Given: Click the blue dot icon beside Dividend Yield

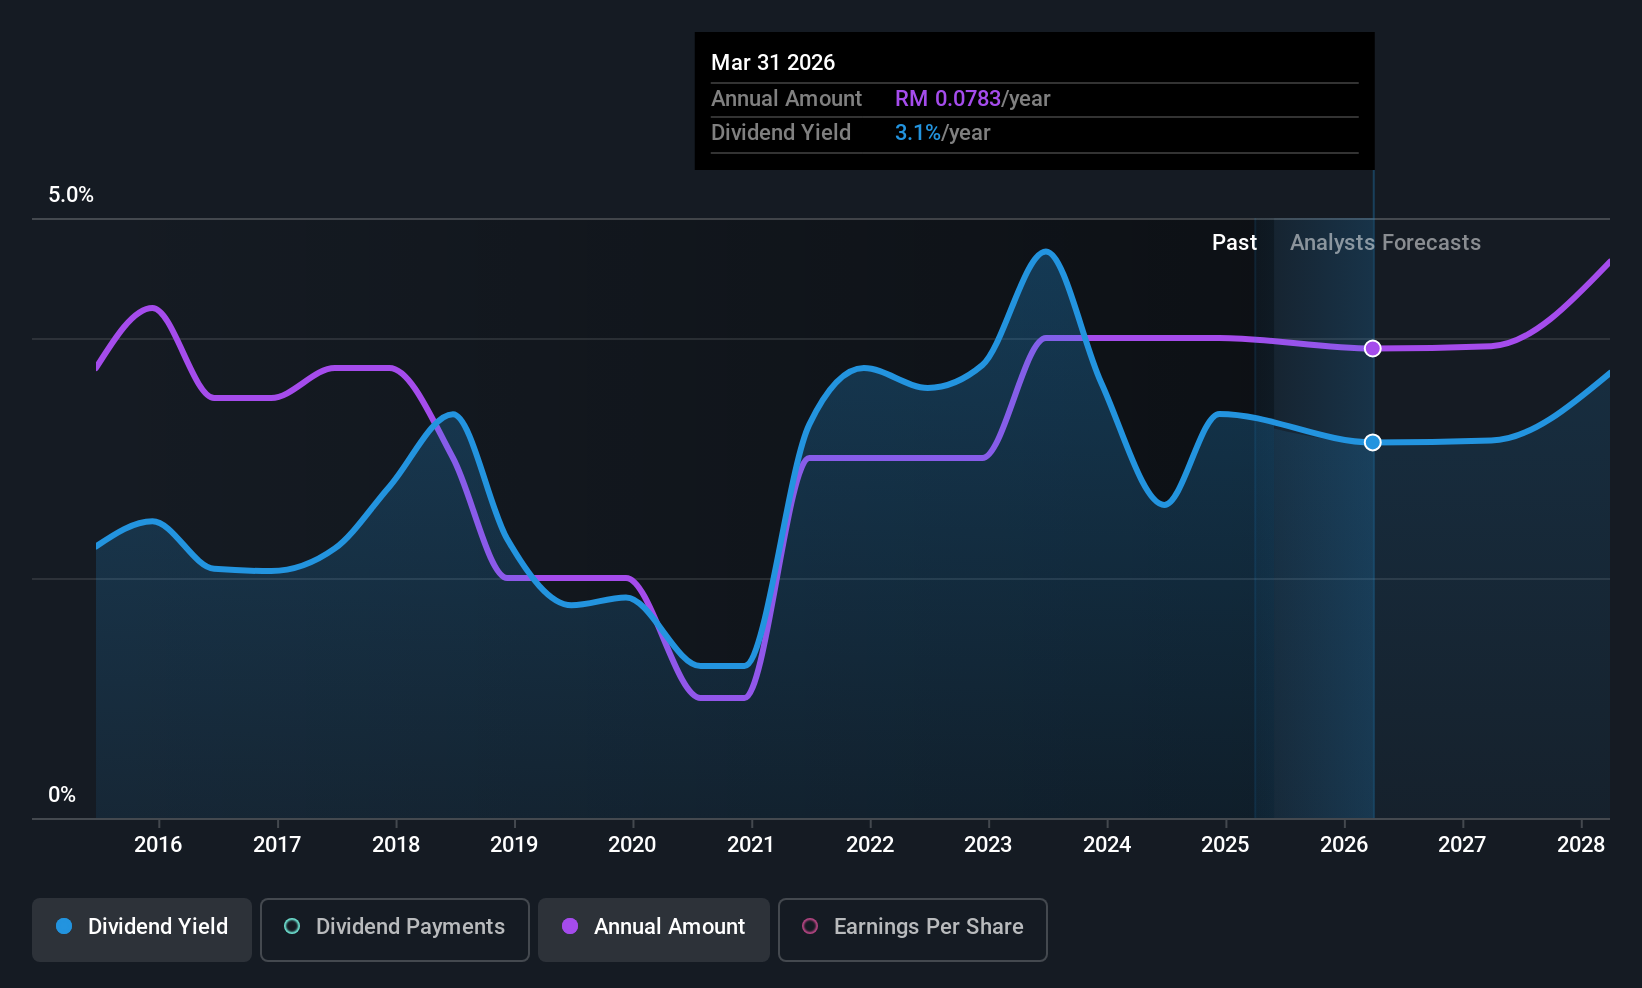Looking at the screenshot, I should [x=64, y=926].
